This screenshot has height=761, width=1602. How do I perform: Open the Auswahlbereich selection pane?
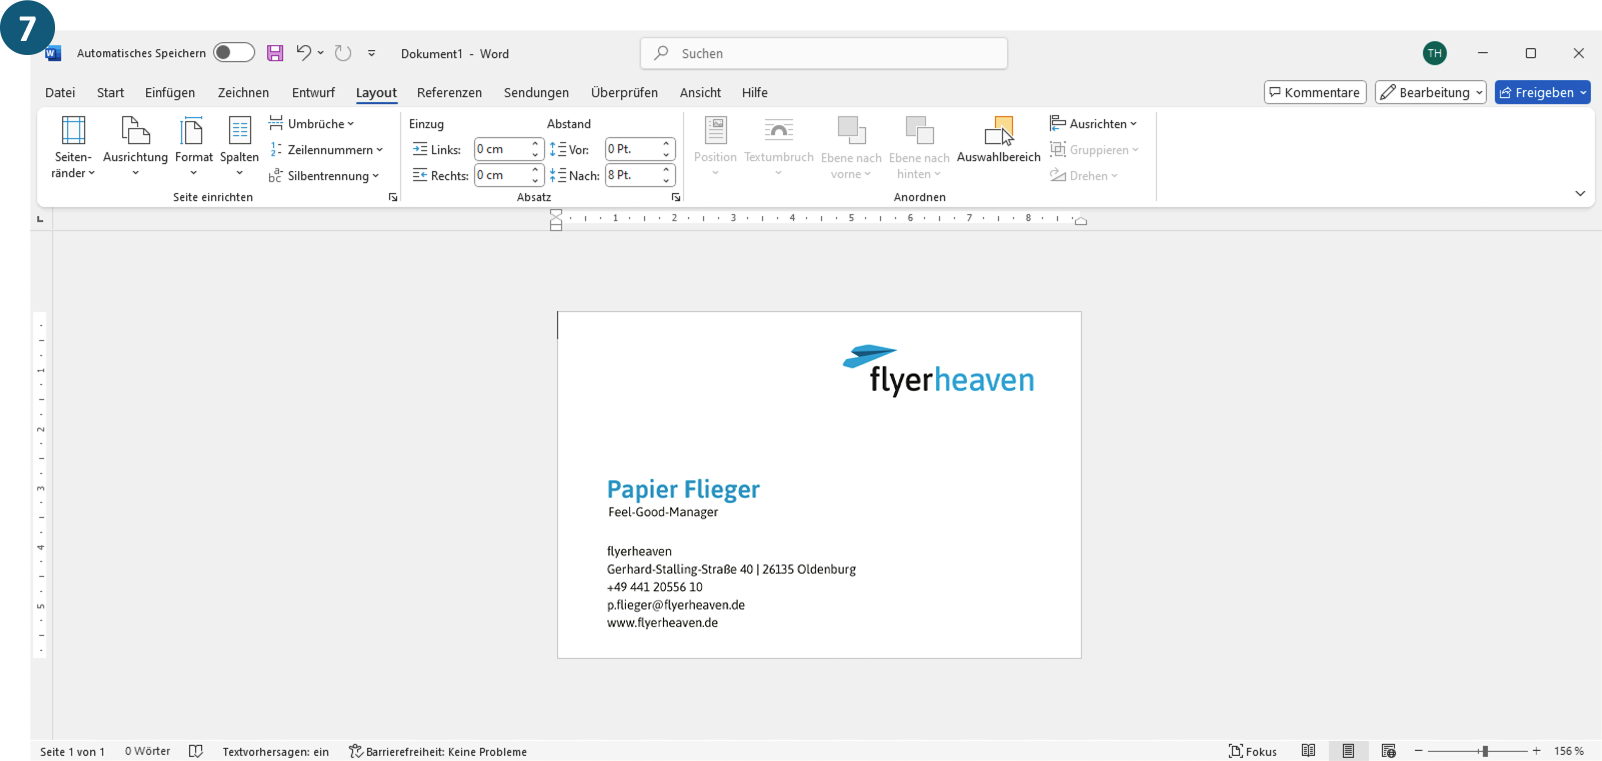[x=998, y=140]
